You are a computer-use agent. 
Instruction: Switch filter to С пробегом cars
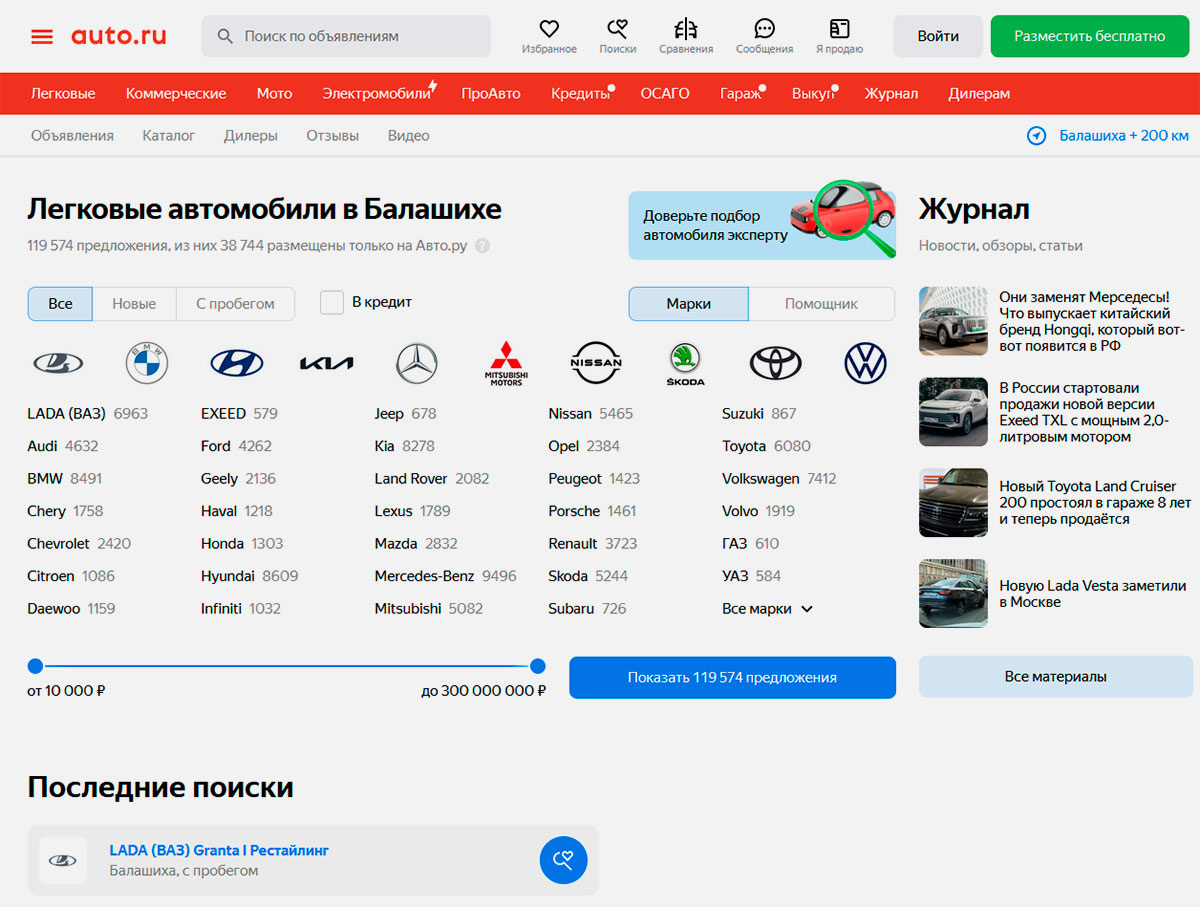coord(235,304)
